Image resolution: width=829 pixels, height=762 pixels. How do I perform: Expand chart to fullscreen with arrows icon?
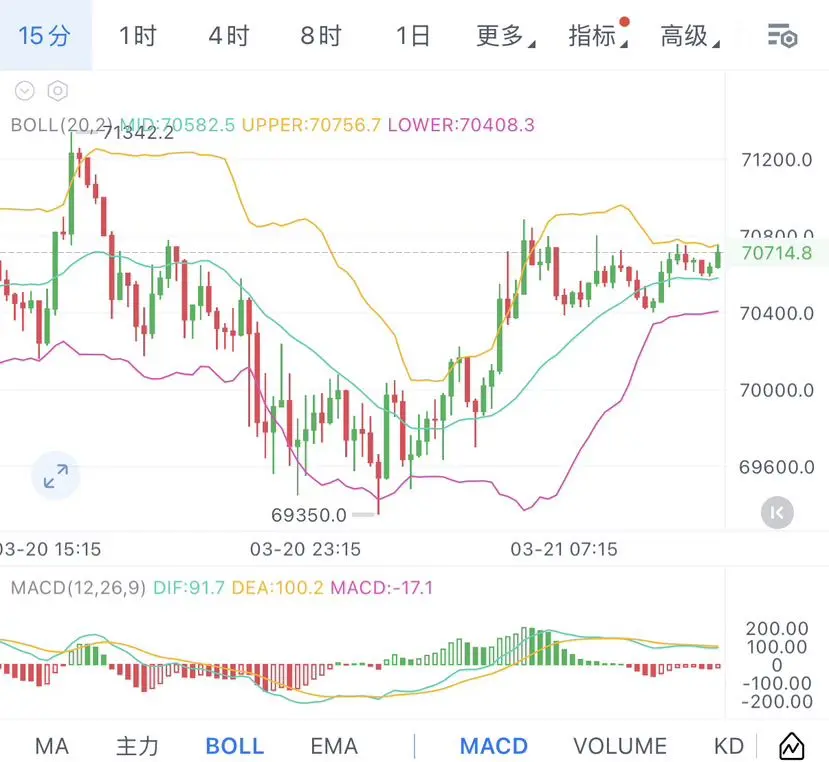(x=56, y=476)
